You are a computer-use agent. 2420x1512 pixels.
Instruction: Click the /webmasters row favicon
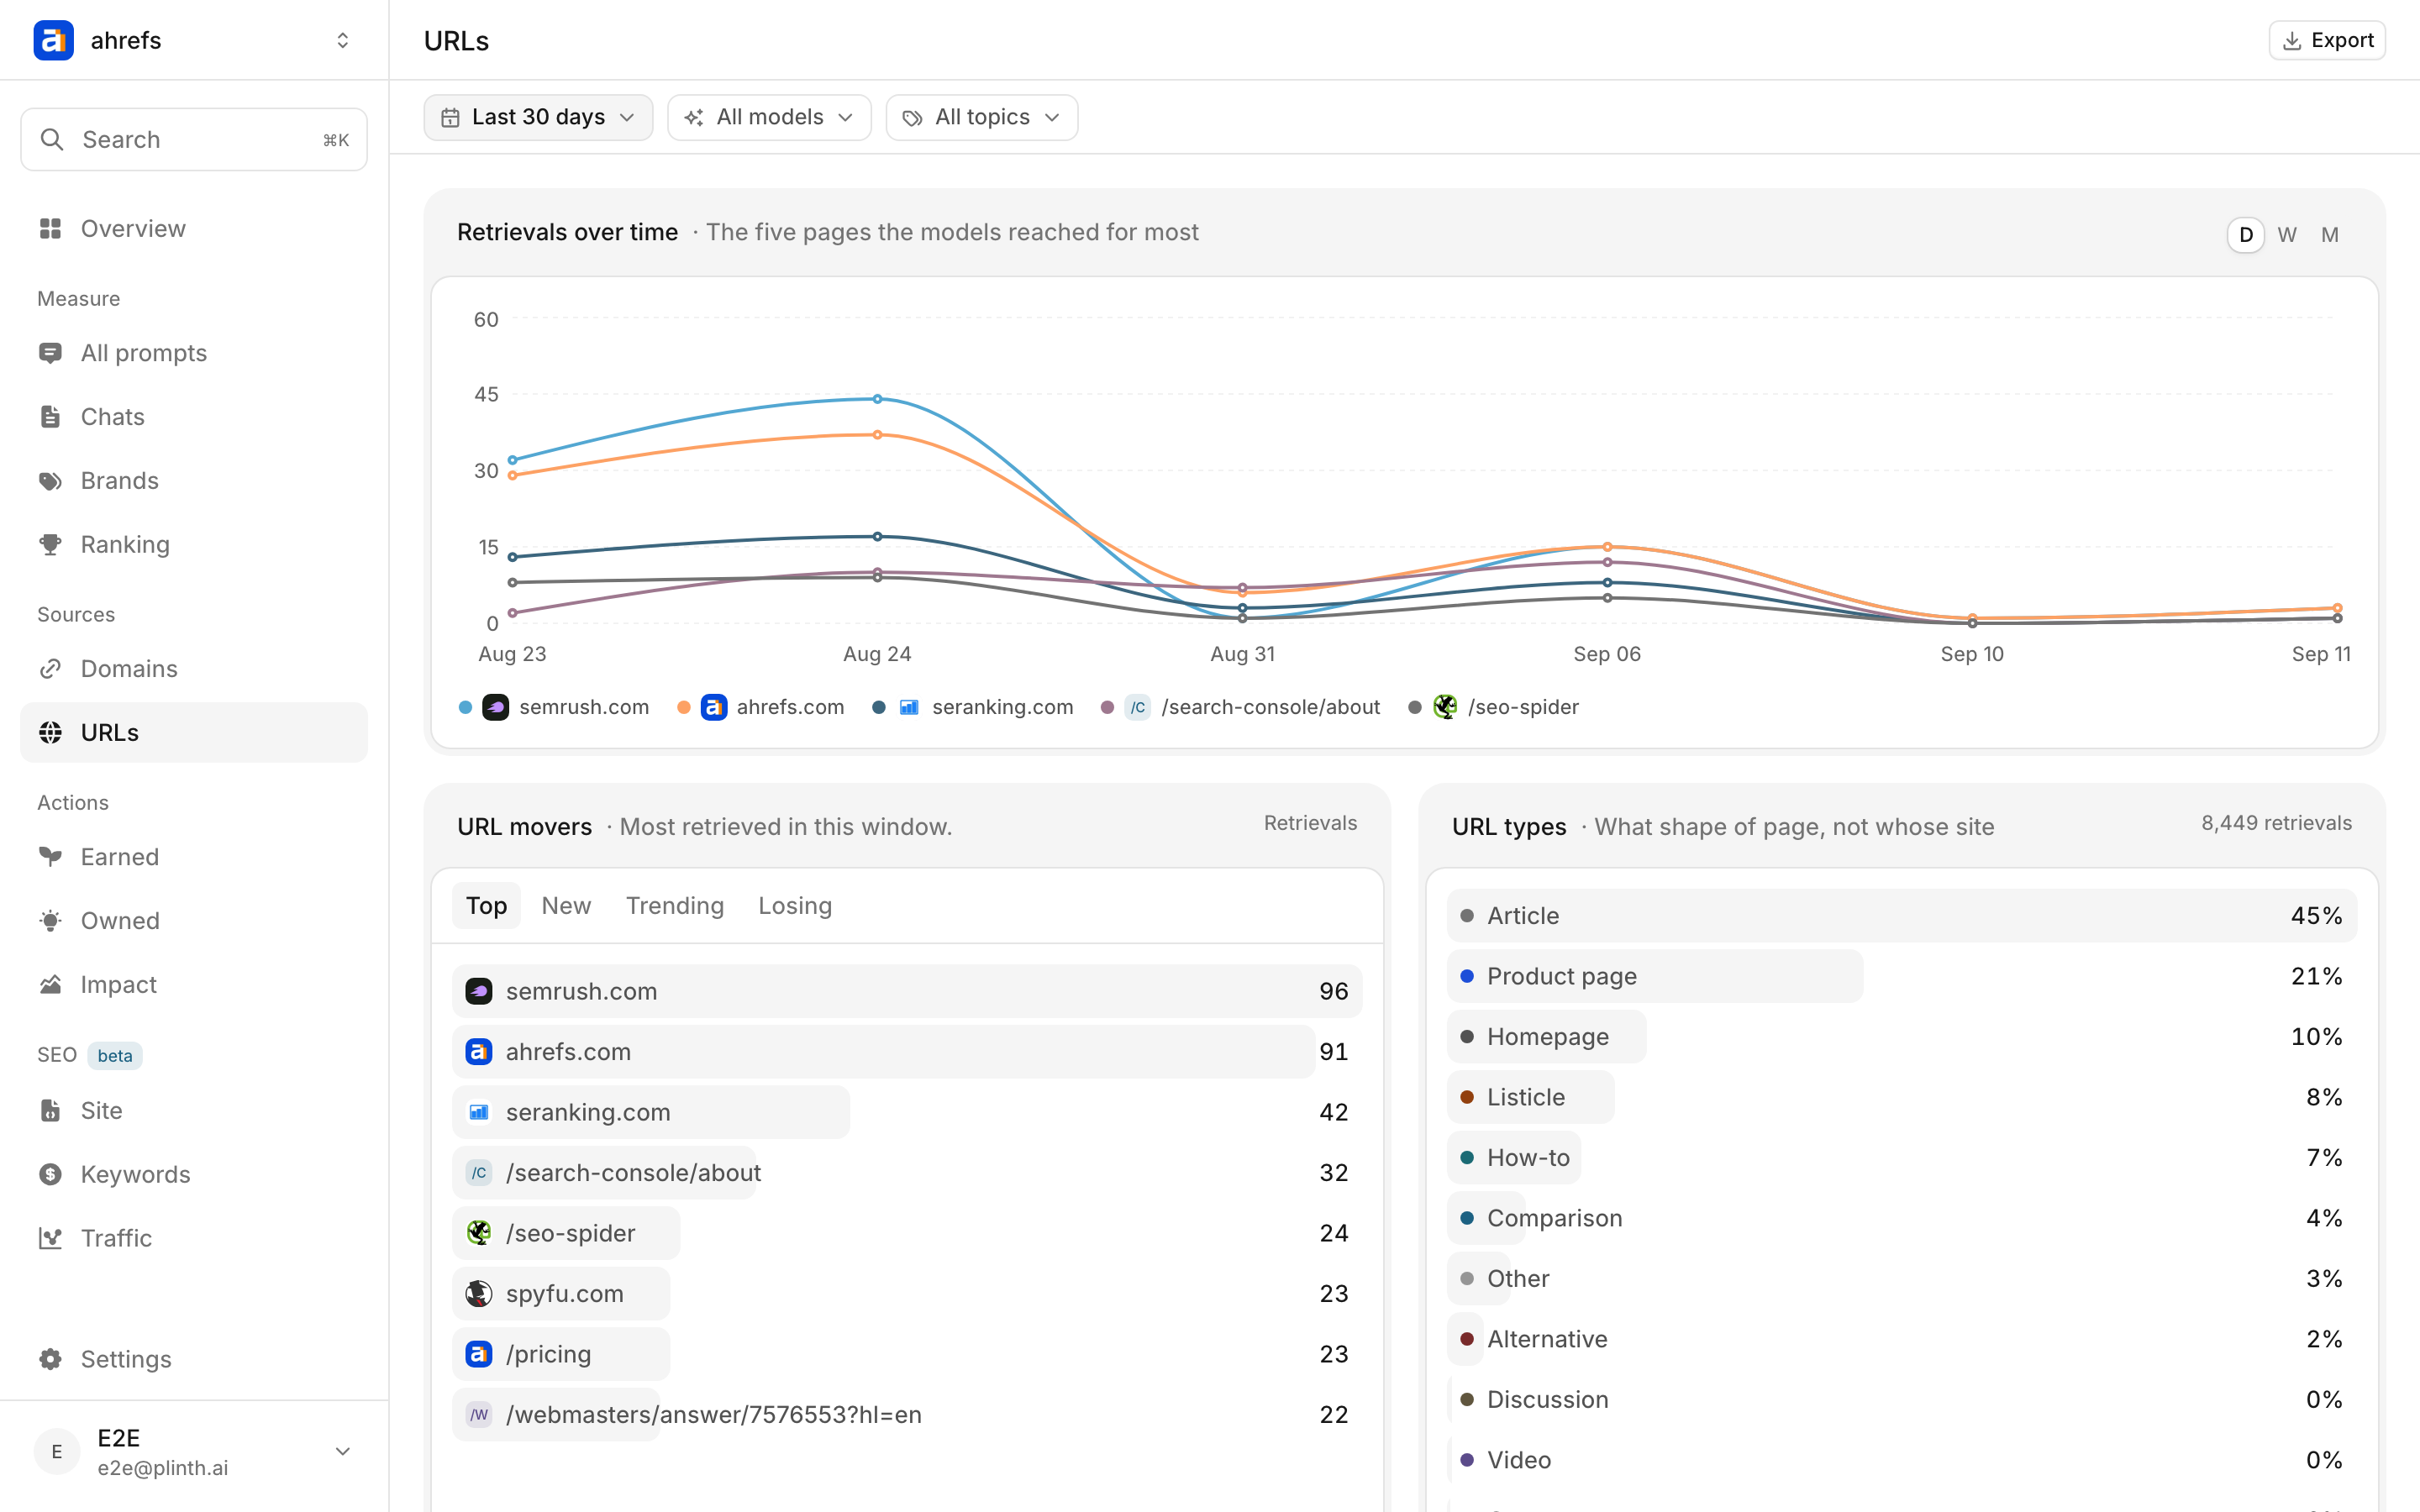[479, 1415]
